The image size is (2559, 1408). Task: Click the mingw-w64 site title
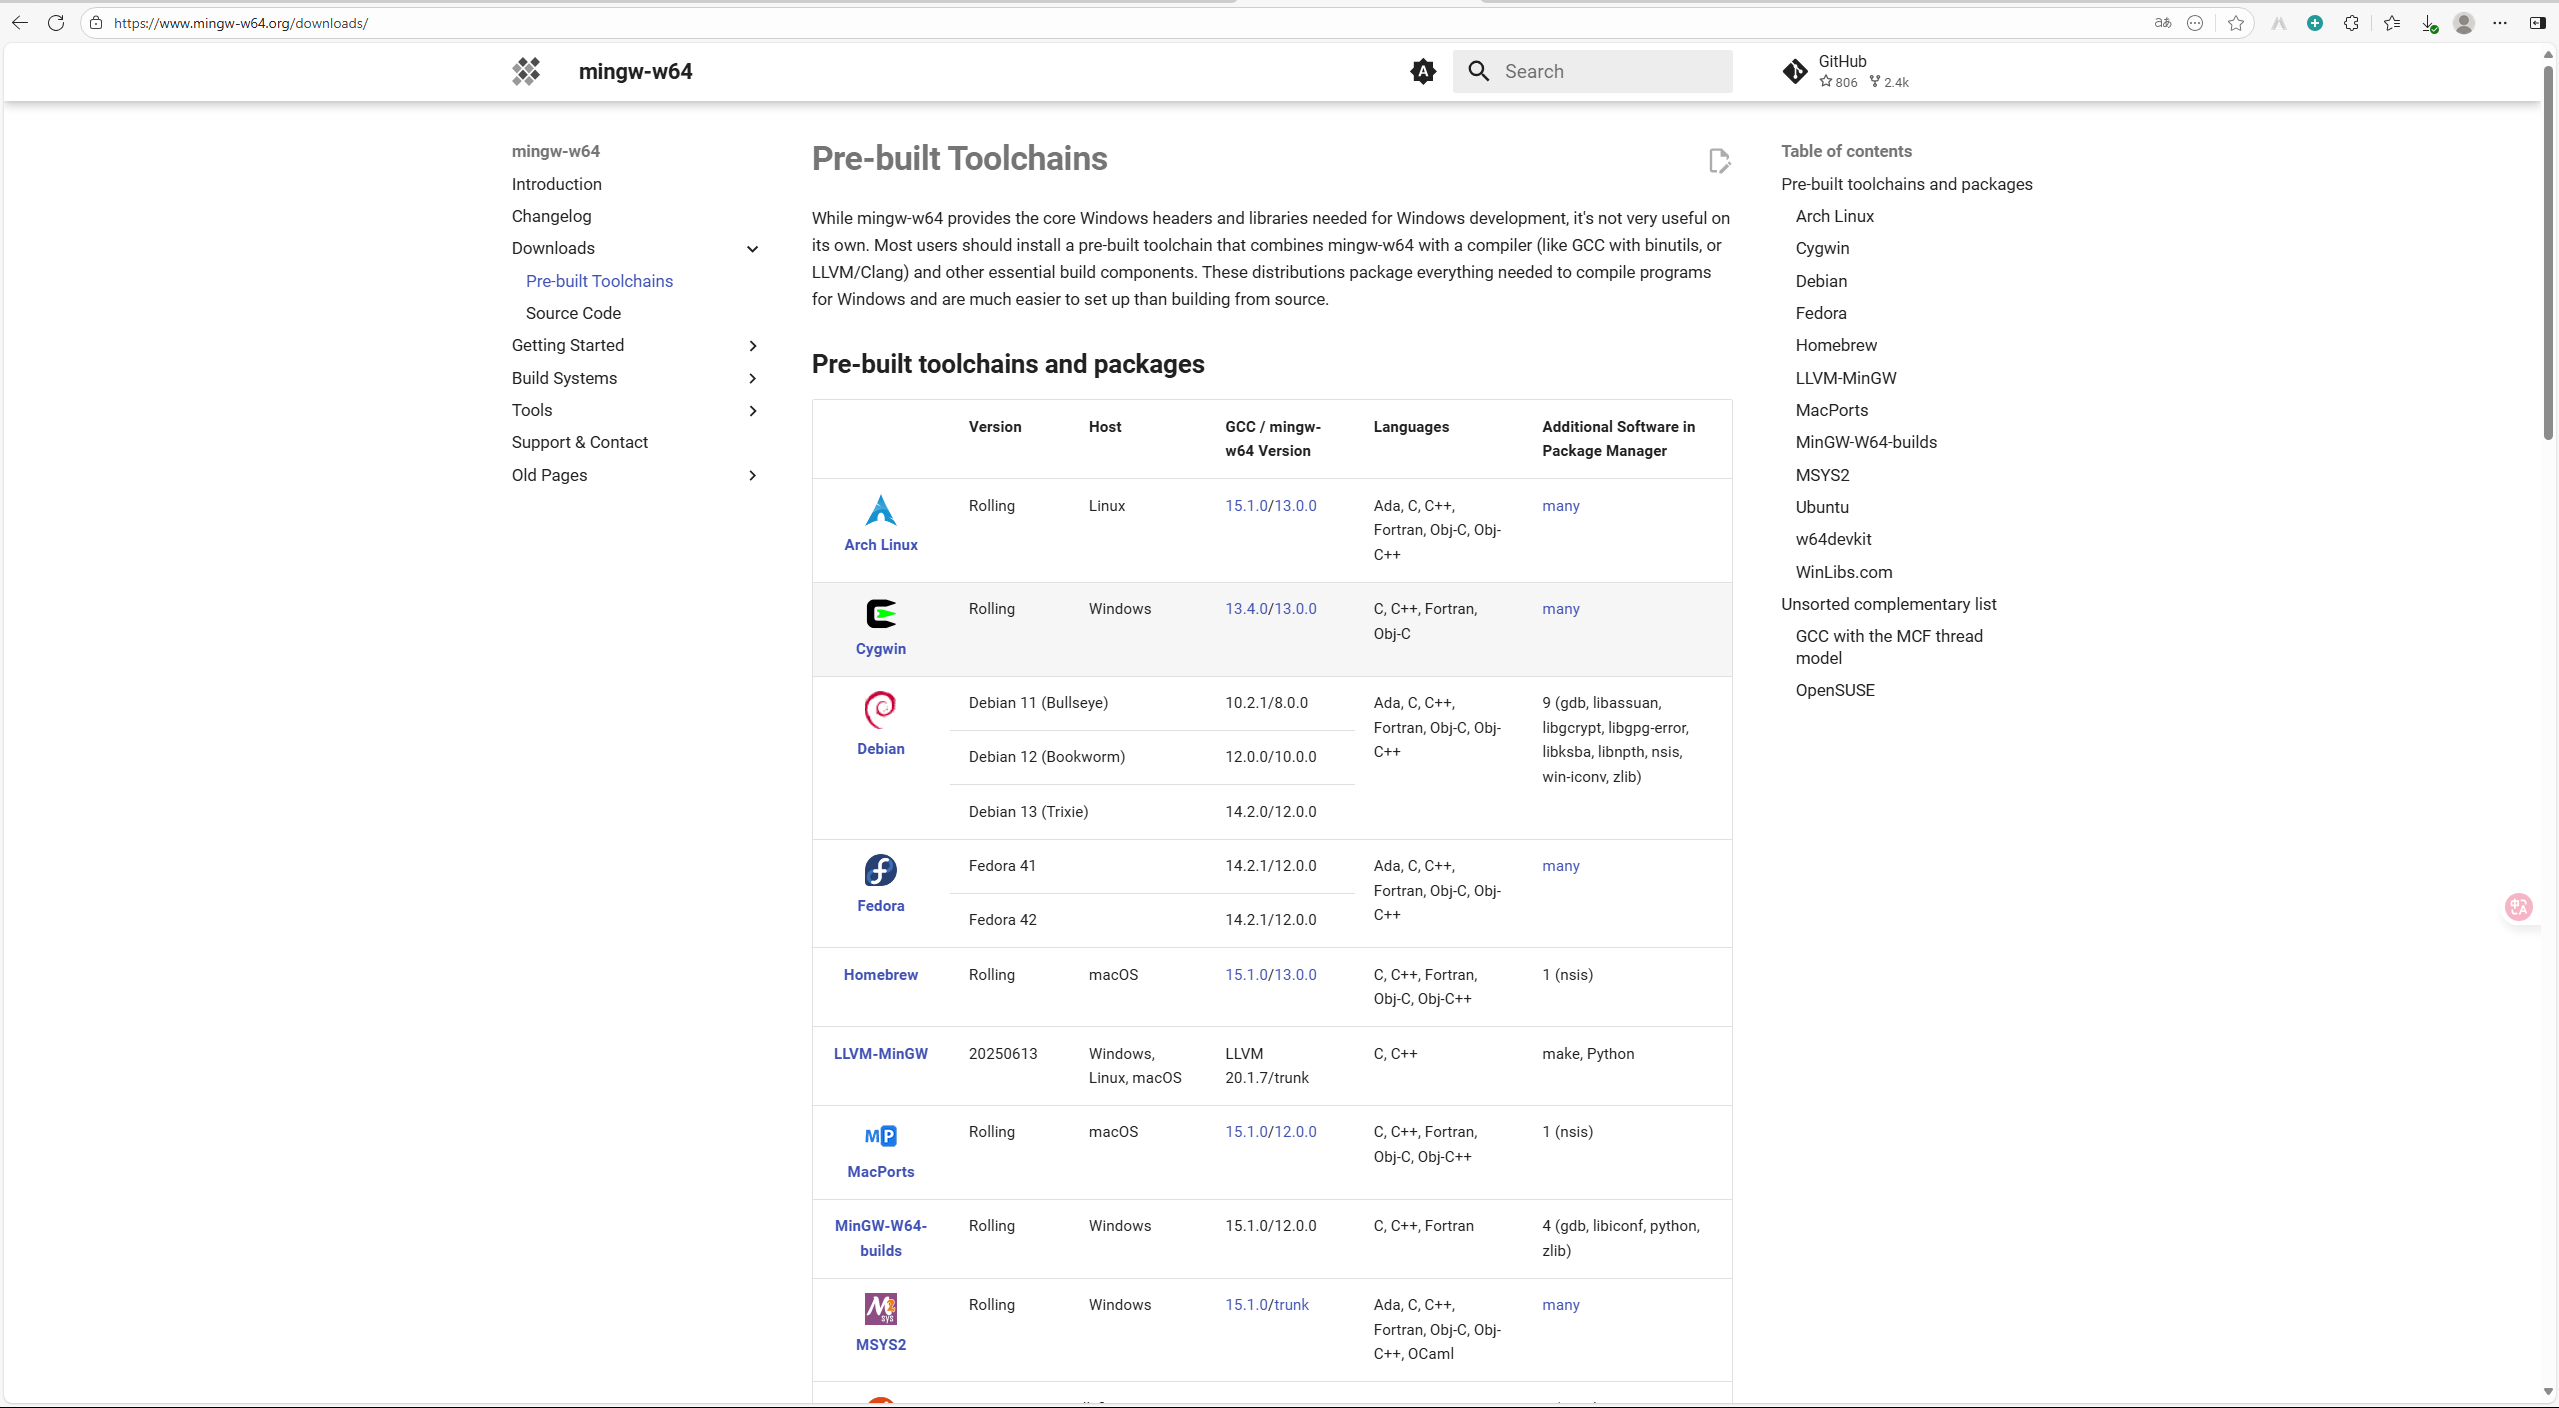pos(635,71)
